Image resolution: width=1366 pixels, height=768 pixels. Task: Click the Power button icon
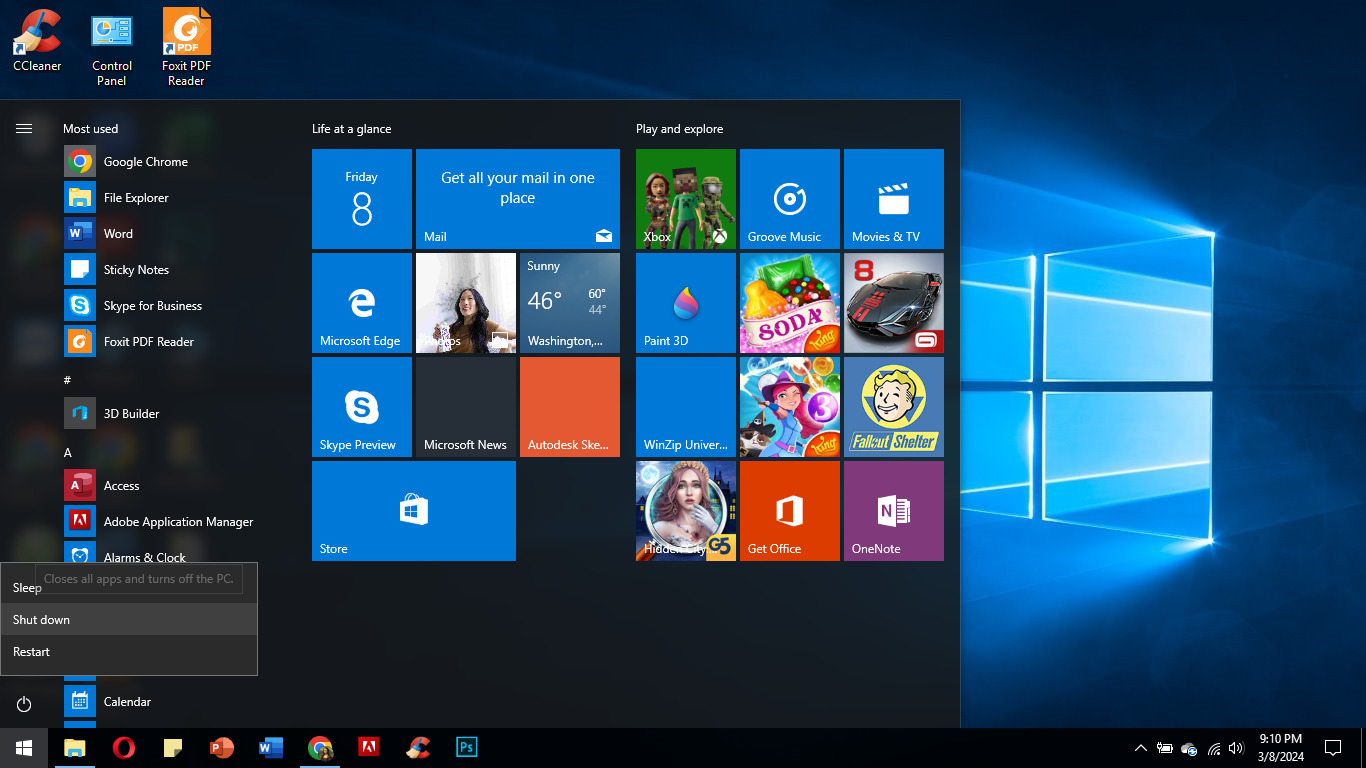(24, 704)
